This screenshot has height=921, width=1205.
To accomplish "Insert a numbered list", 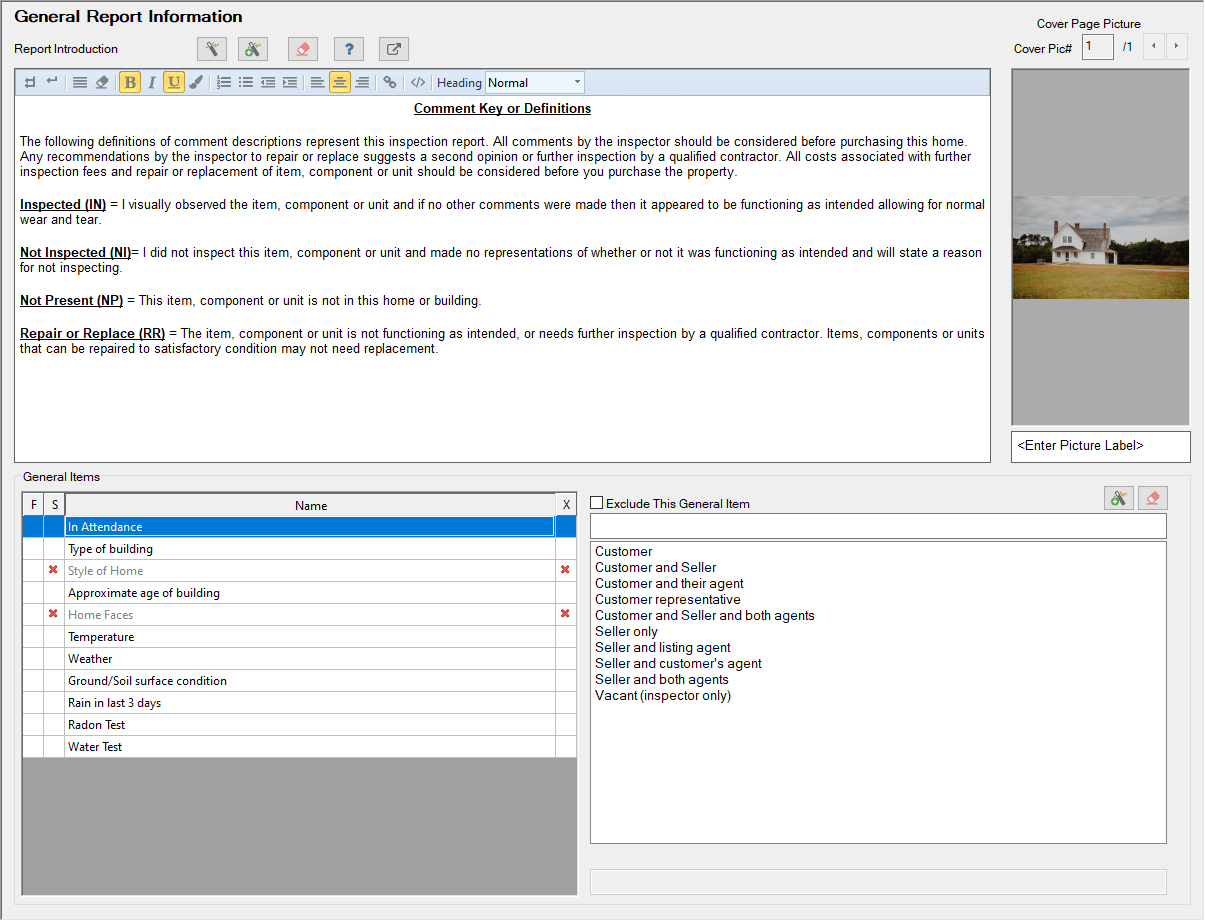I will tap(224, 83).
